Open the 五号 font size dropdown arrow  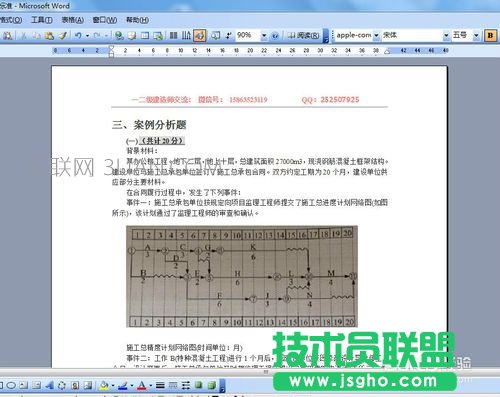pyautogui.click(x=476, y=35)
